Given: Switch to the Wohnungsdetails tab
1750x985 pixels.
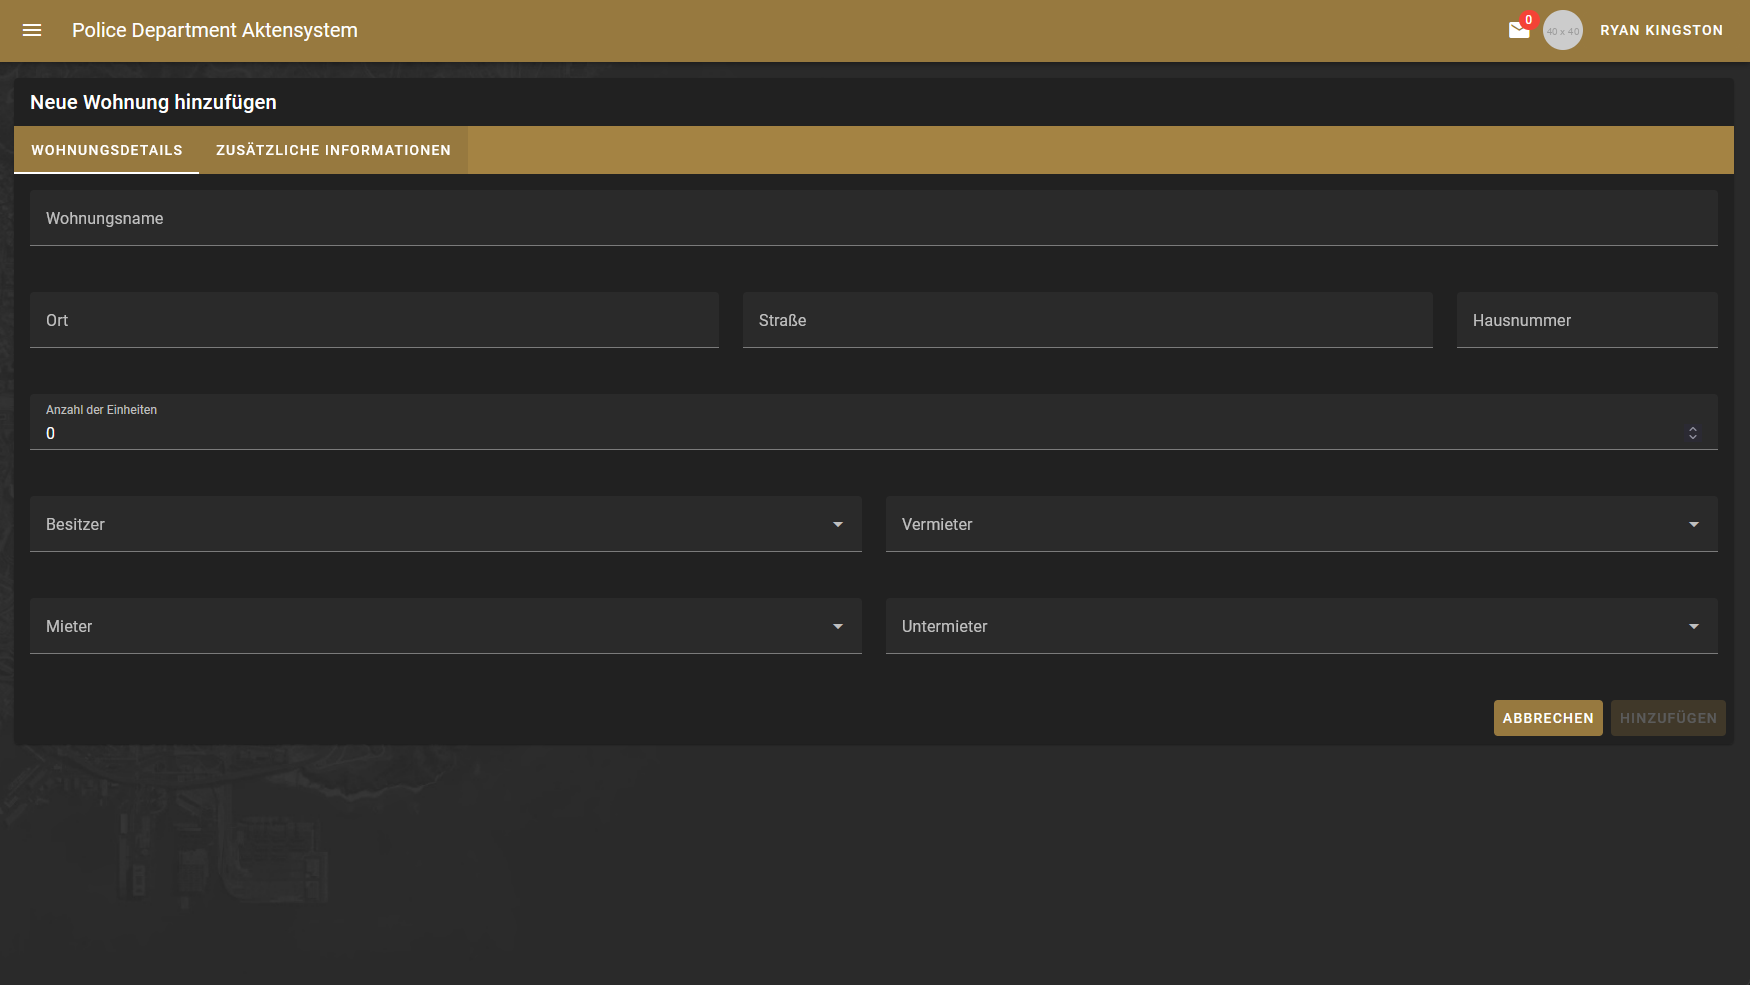Looking at the screenshot, I should (x=107, y=150).
